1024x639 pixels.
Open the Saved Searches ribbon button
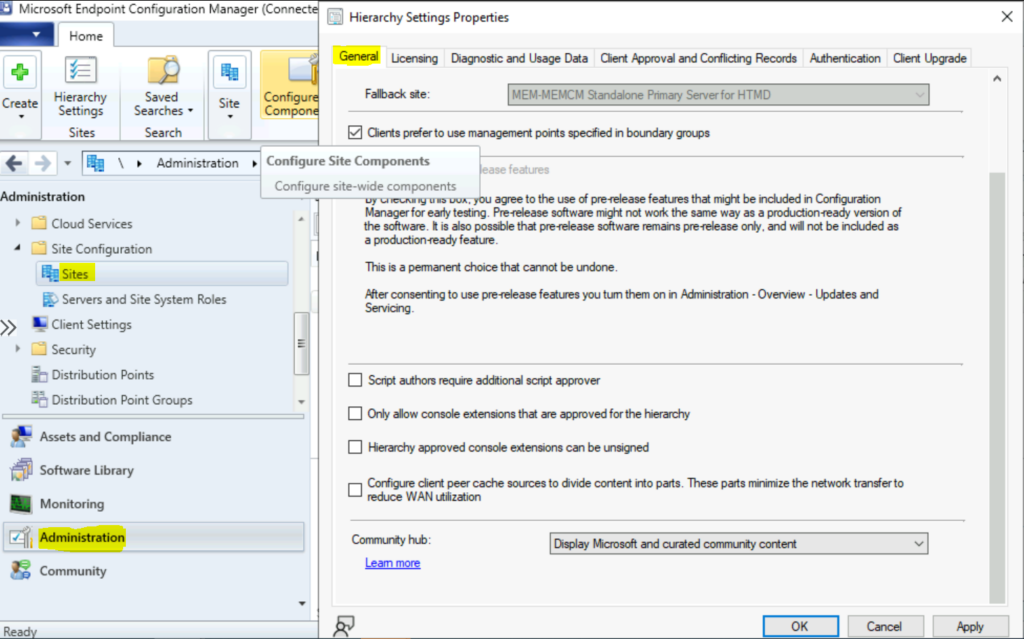[x=163, y=86]
